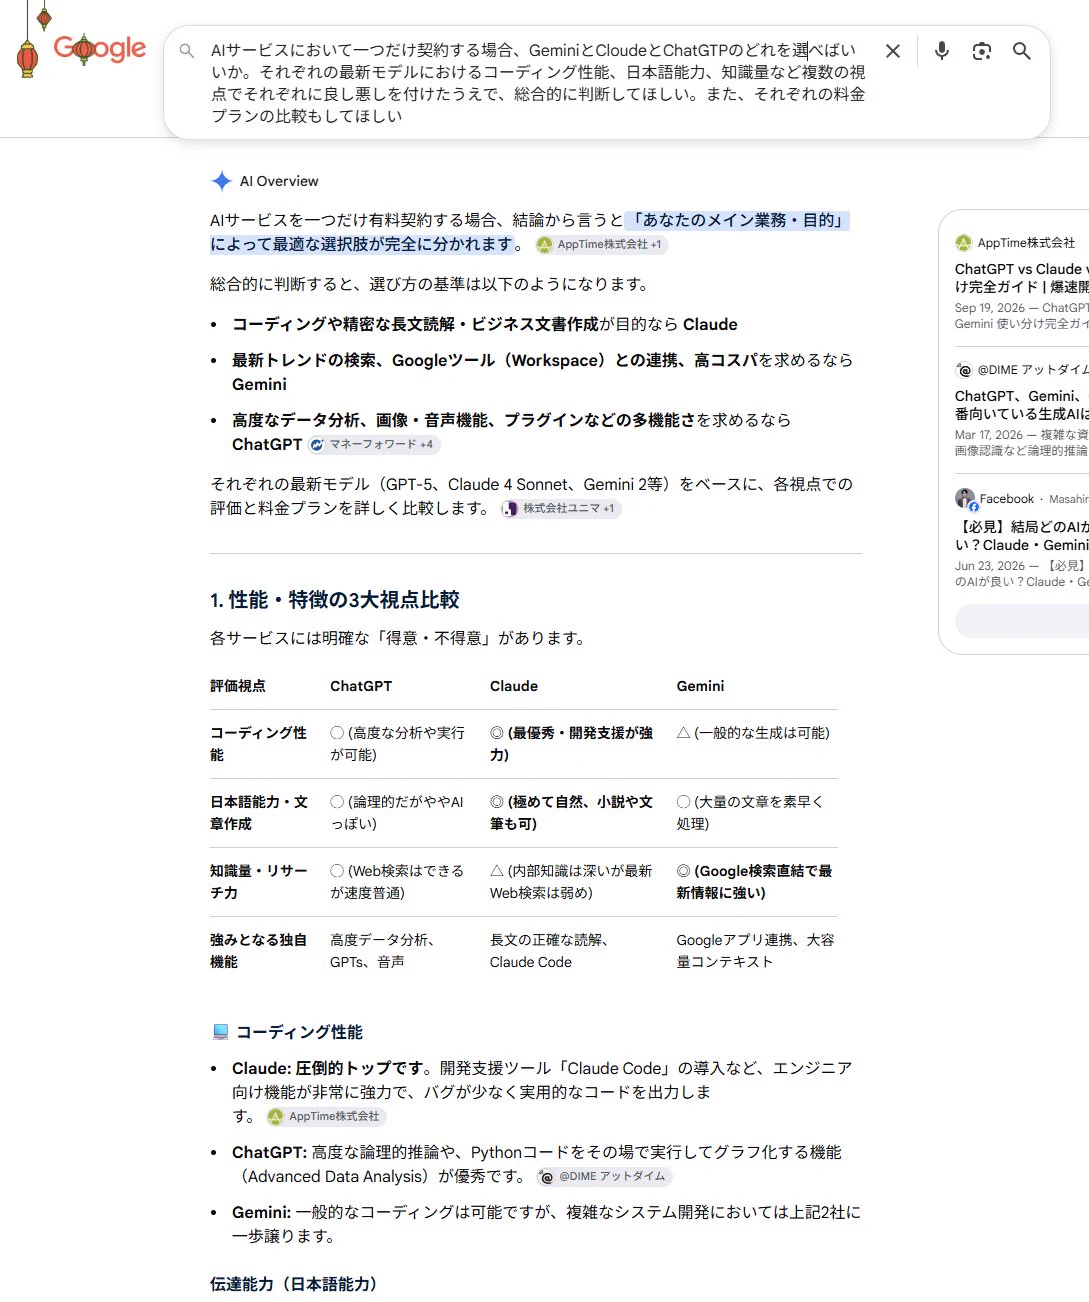Open the '【必見】結局どのAI' Facebook post link
Viewport: 1089px width, 1302px height.
pos(1021,536)
